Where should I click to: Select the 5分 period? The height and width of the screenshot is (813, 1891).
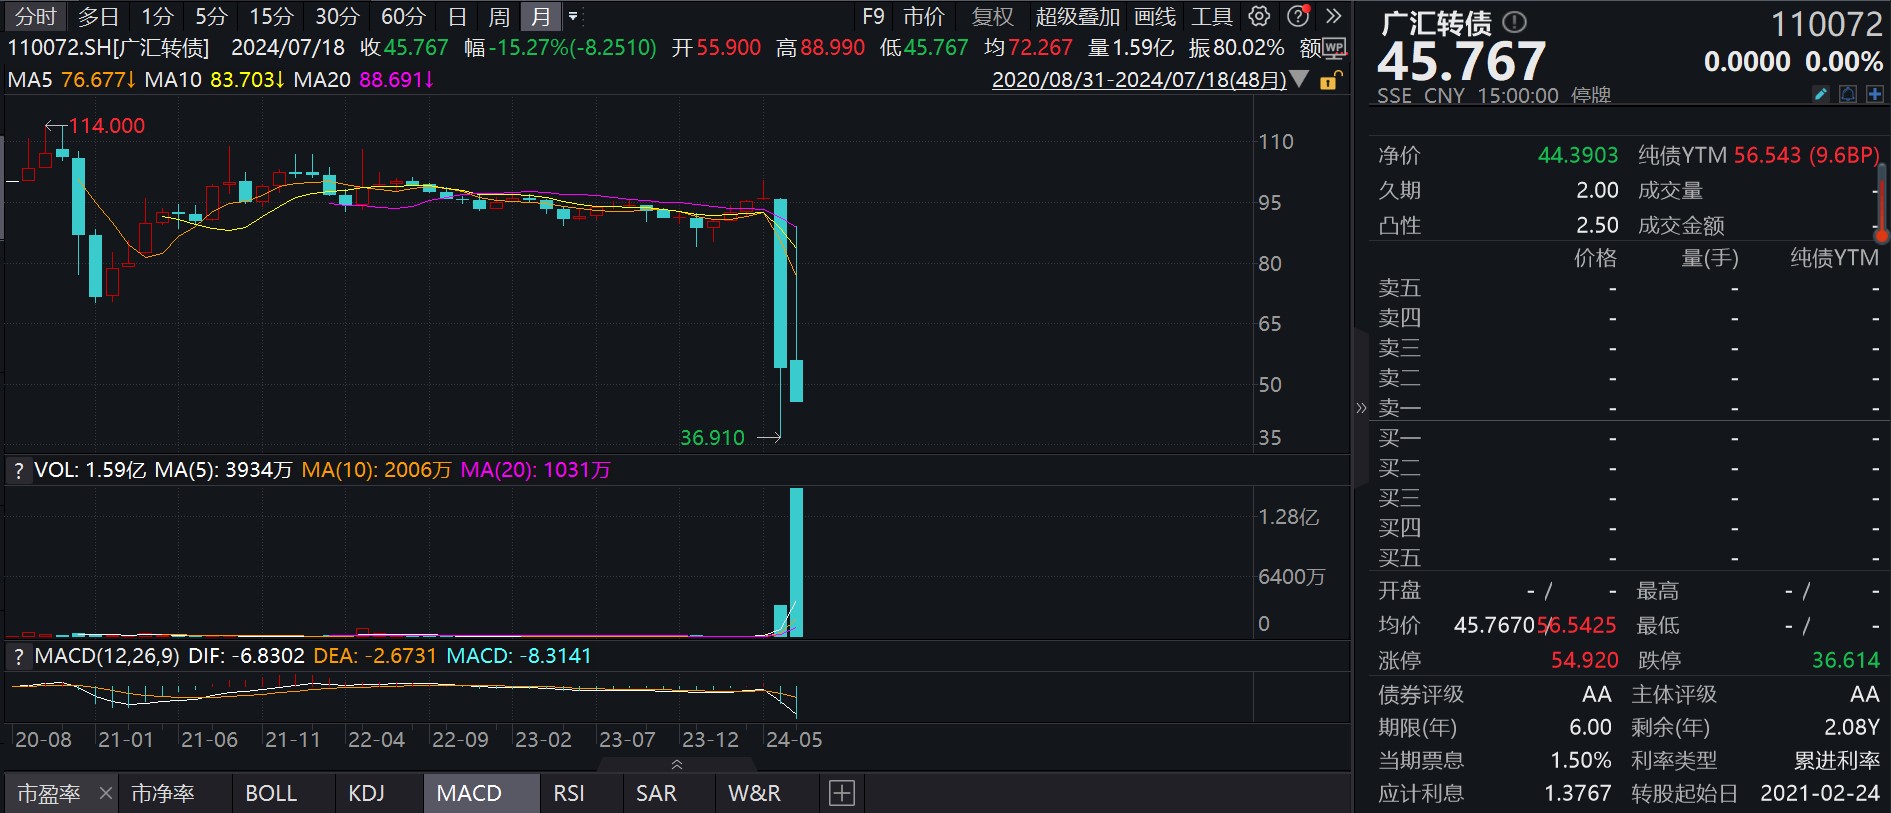tap(211, 16)
